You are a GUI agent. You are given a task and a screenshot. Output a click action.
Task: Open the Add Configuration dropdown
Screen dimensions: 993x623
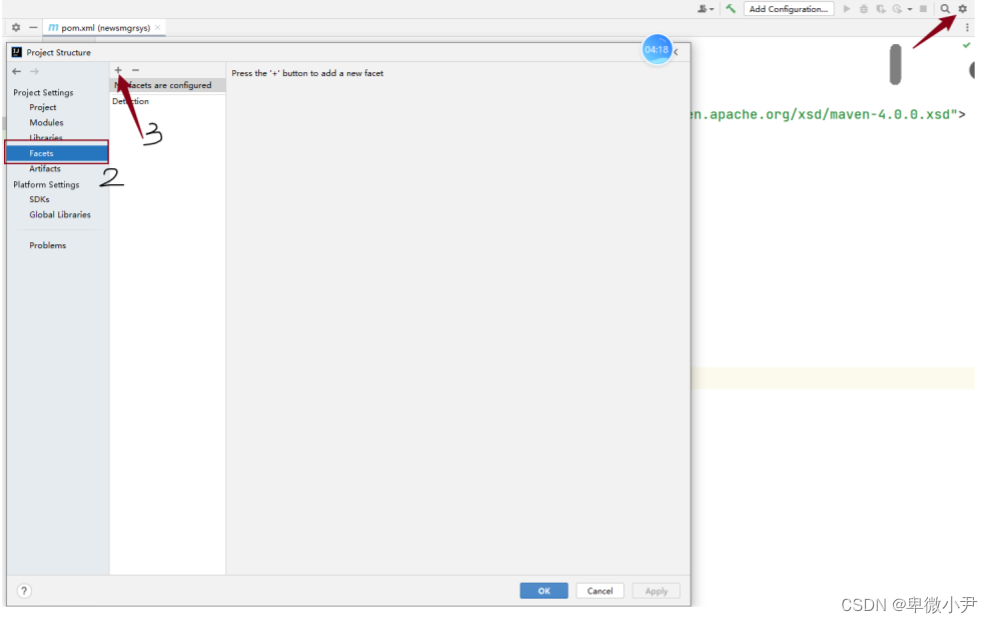point(789,8)
